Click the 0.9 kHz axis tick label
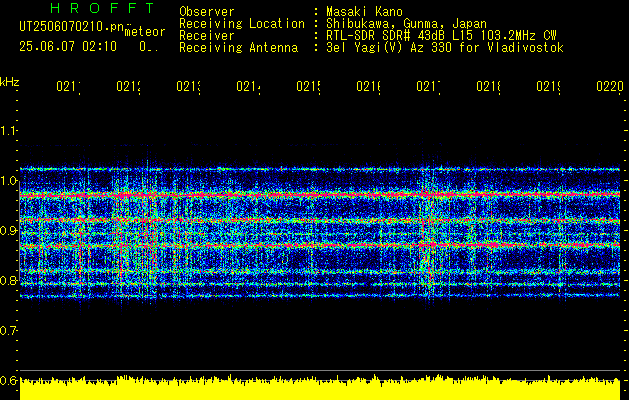Screen dimensions: 629x400 9,230
